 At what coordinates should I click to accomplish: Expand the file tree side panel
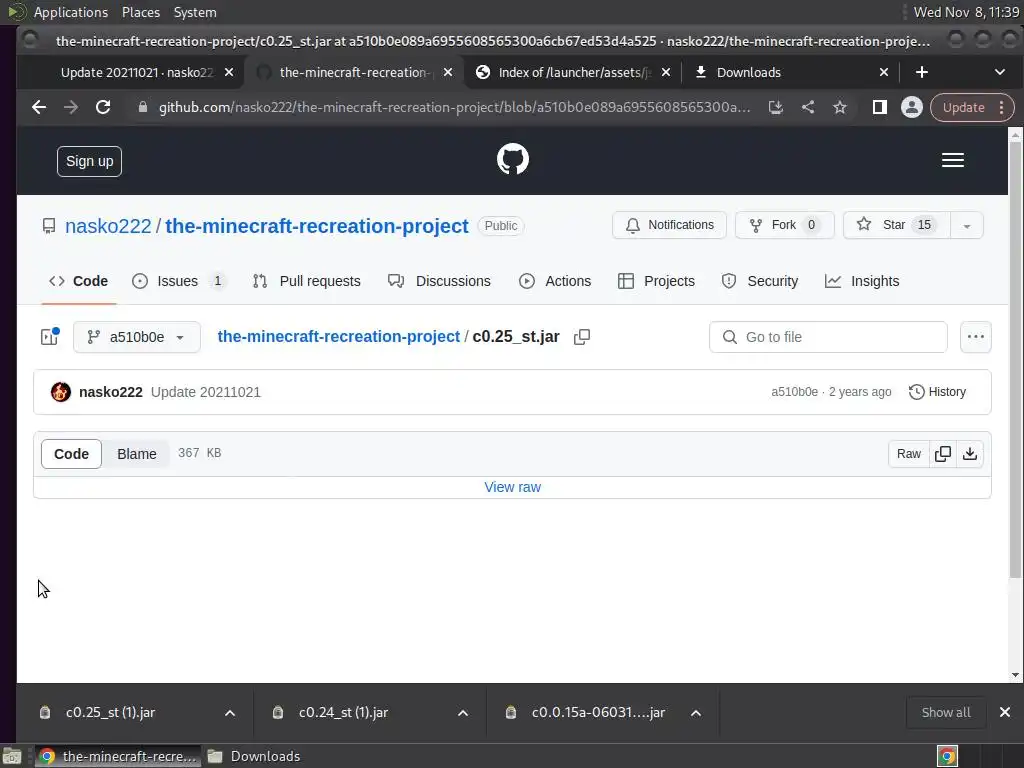[x=50, y=337]
